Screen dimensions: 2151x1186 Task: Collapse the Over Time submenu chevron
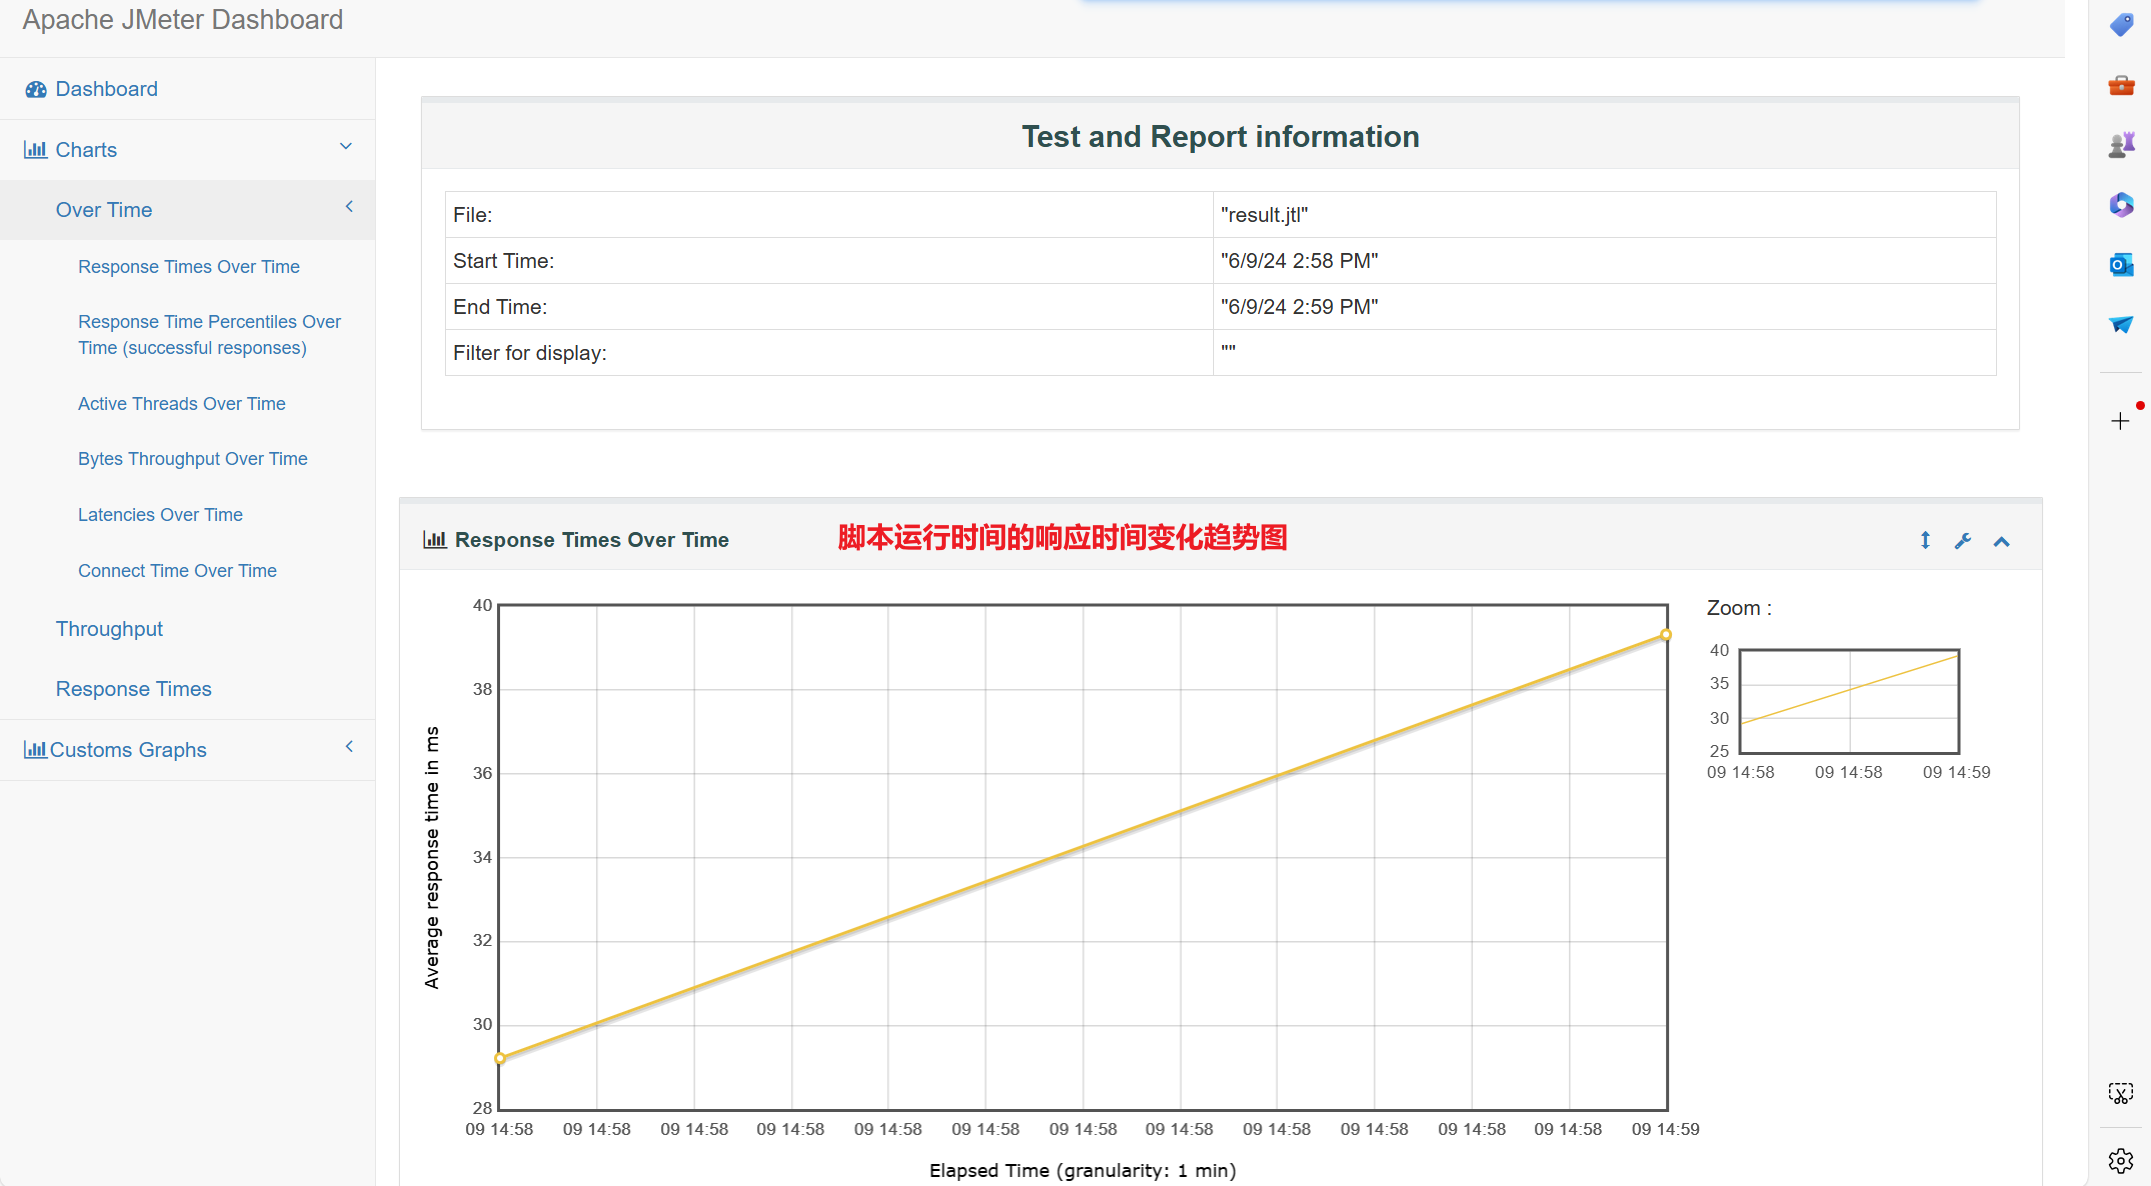(x=349, y=207)
